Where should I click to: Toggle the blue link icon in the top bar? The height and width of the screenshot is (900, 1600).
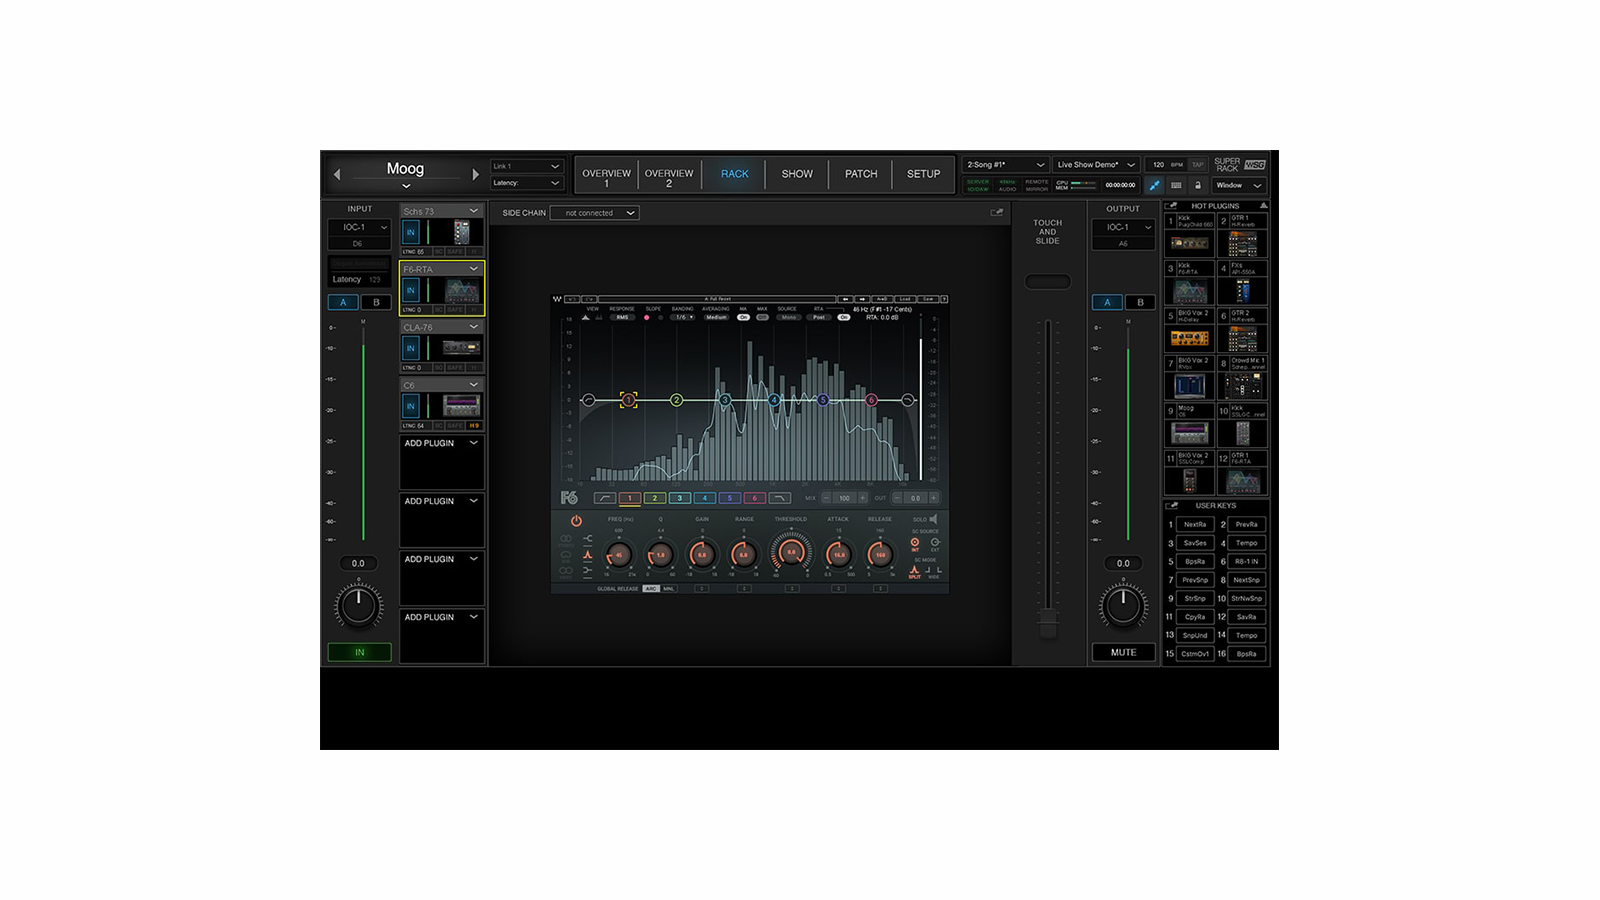(x=1154, y=185)
